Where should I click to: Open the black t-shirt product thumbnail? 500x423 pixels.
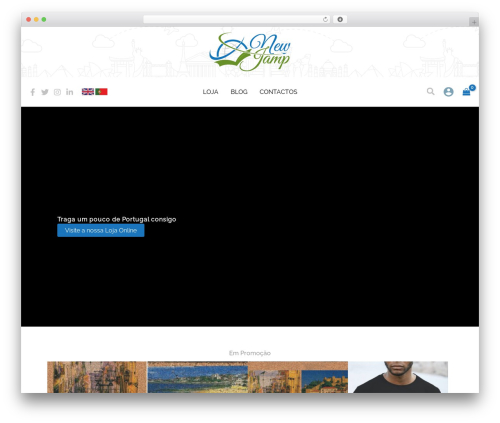398,377
